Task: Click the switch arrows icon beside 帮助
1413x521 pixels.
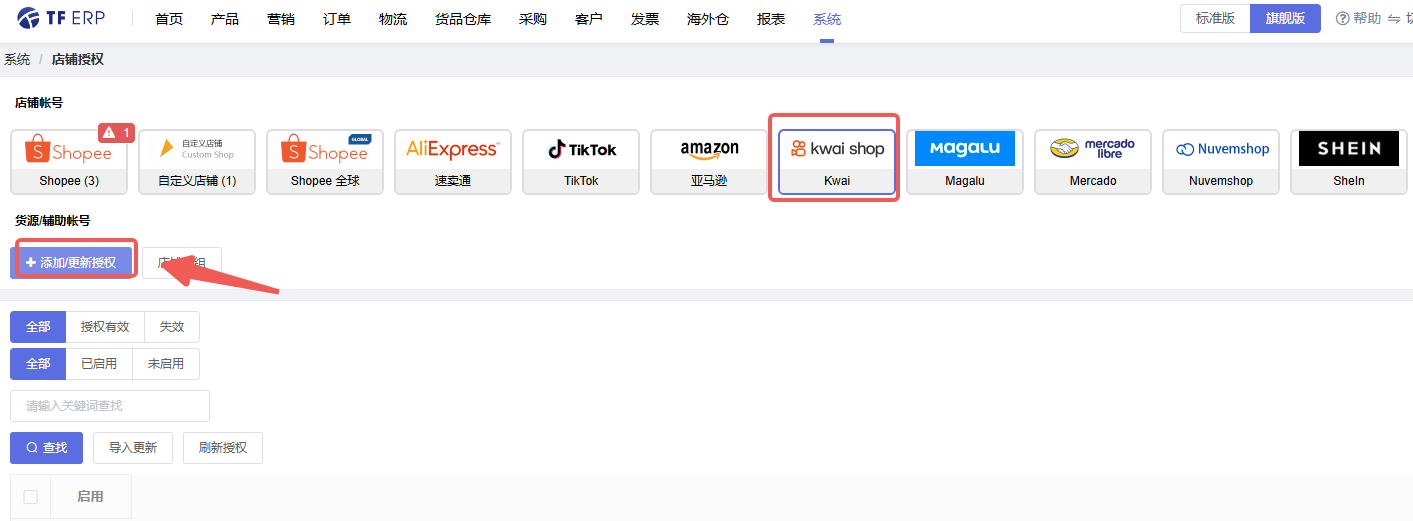Action: (1394, 19)
